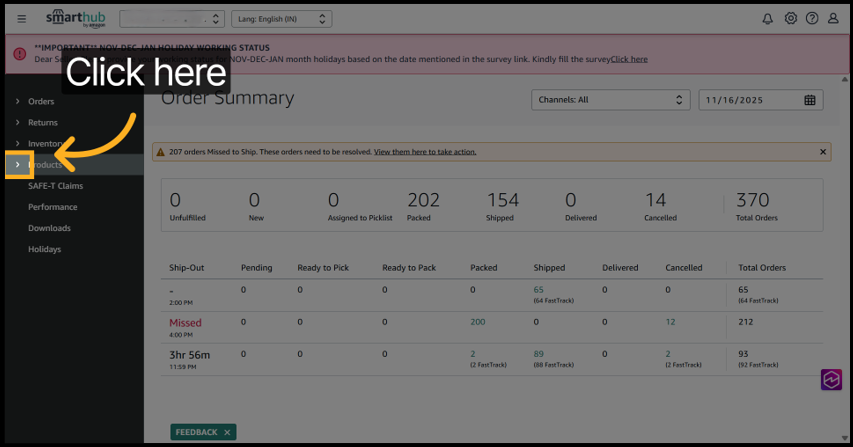Open the settings gear icon
This screenshot has height=447, width=853.
[x=790, y=19]
